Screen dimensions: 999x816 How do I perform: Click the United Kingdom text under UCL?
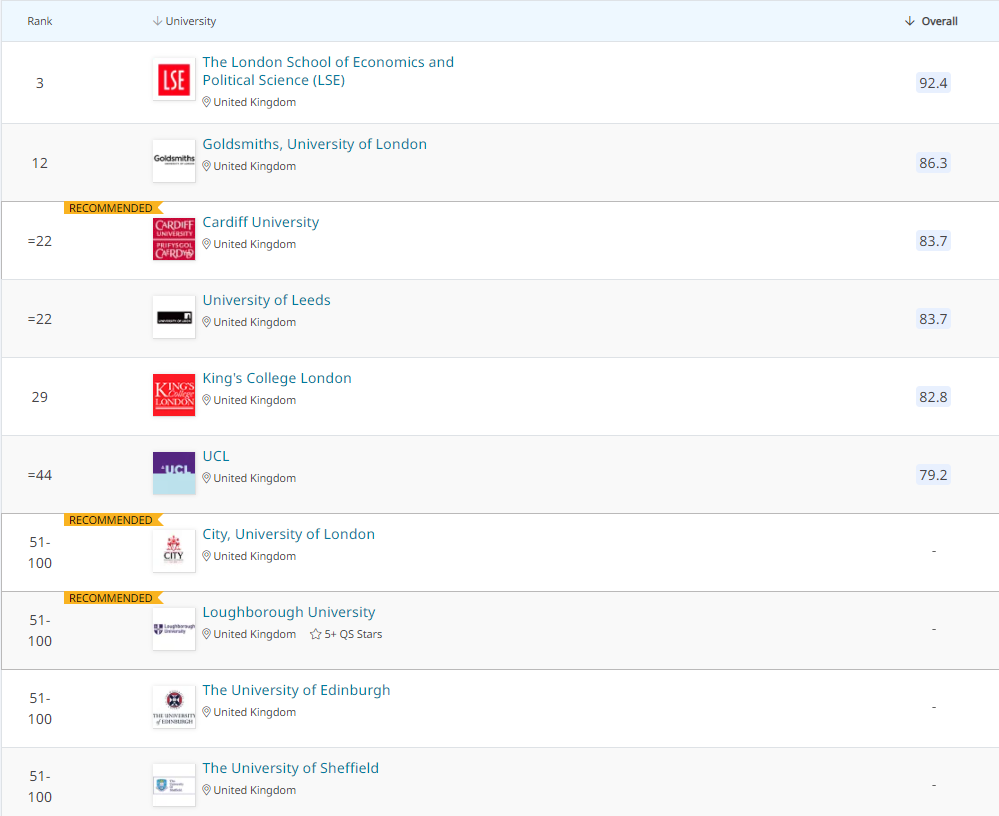pyautogui.click(x=255, y=478)
